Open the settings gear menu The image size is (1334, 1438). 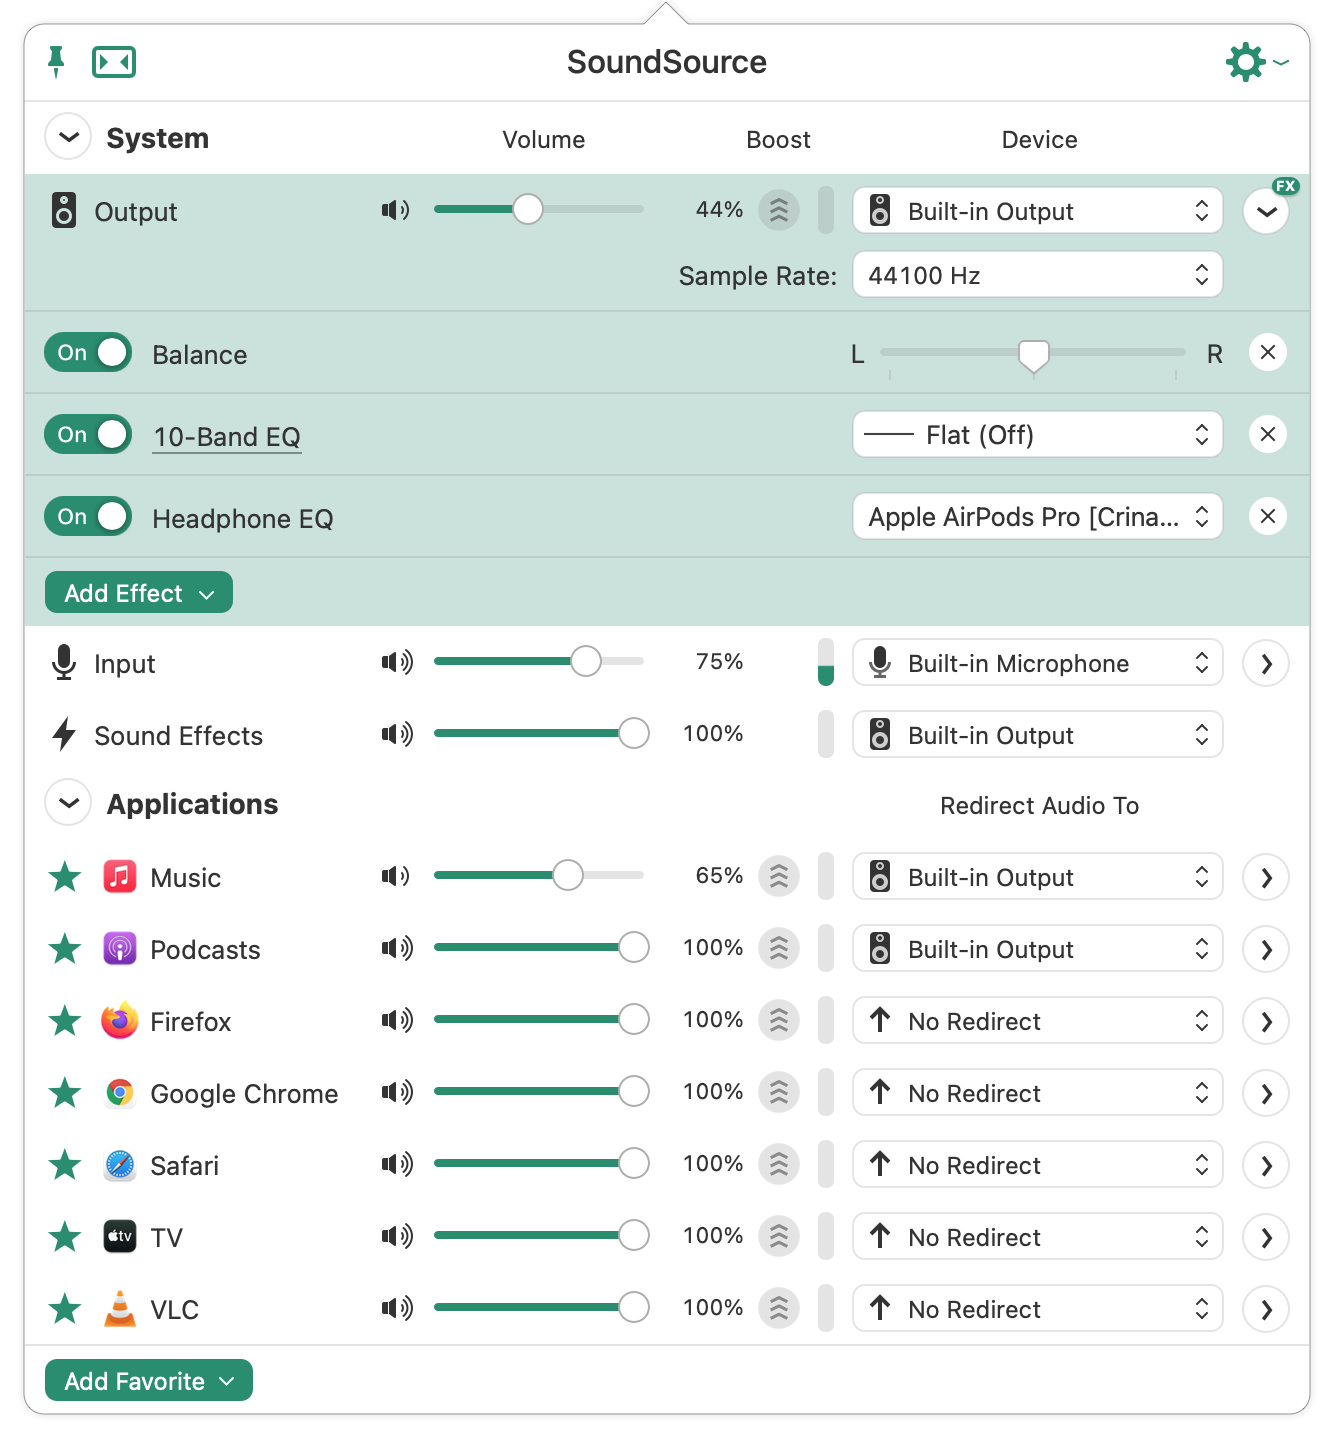[x=1256, y=62]
